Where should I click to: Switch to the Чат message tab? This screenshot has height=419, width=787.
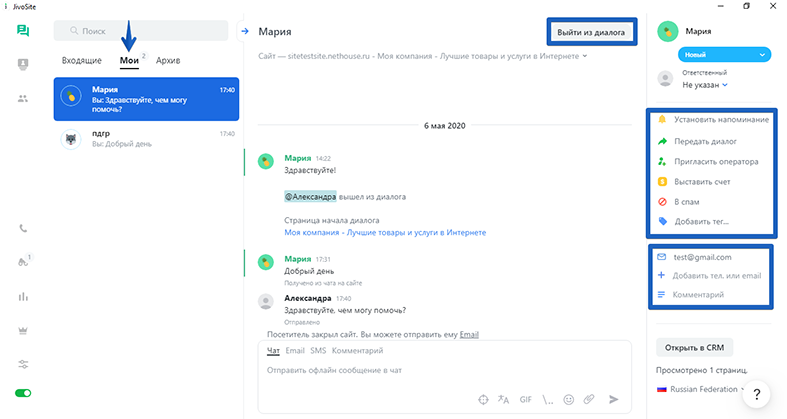[273, 350]
